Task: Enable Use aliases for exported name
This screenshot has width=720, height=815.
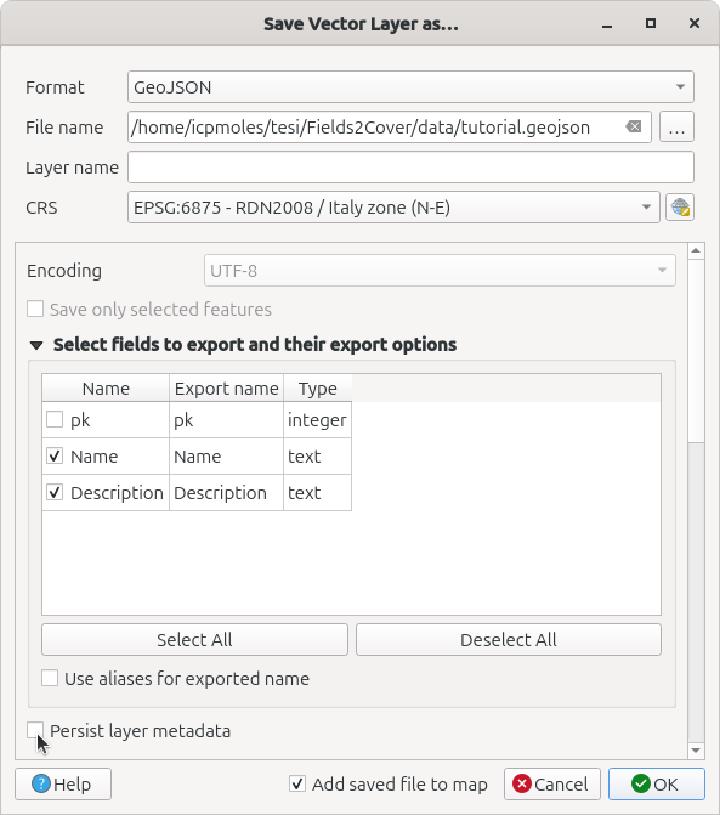Action: (x=49, y=678)
